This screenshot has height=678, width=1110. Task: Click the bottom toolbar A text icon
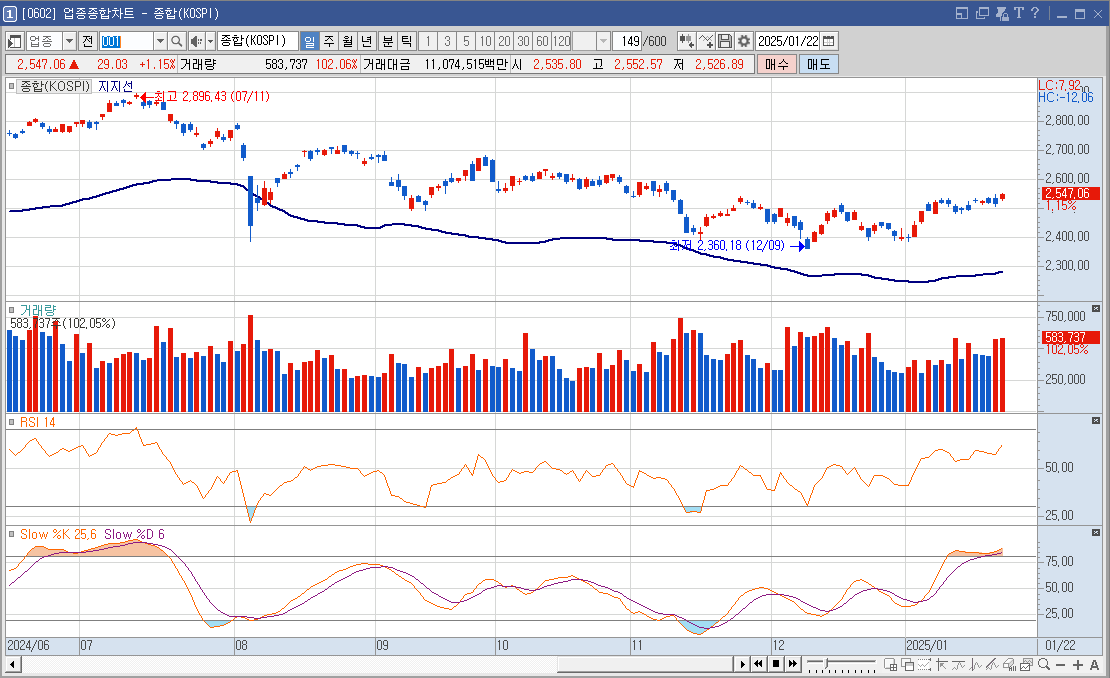(1094, 665)
